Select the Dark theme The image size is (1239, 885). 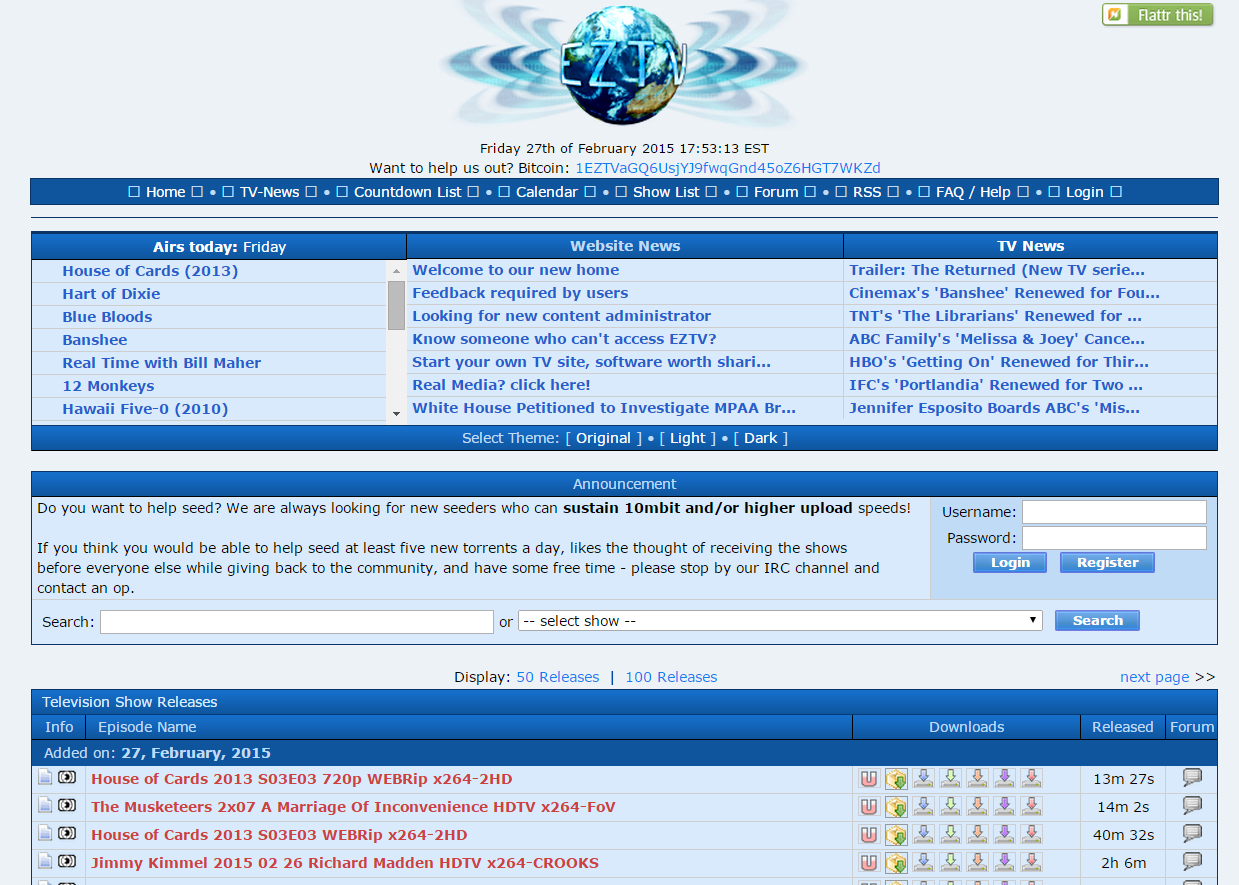coord(760,438)
